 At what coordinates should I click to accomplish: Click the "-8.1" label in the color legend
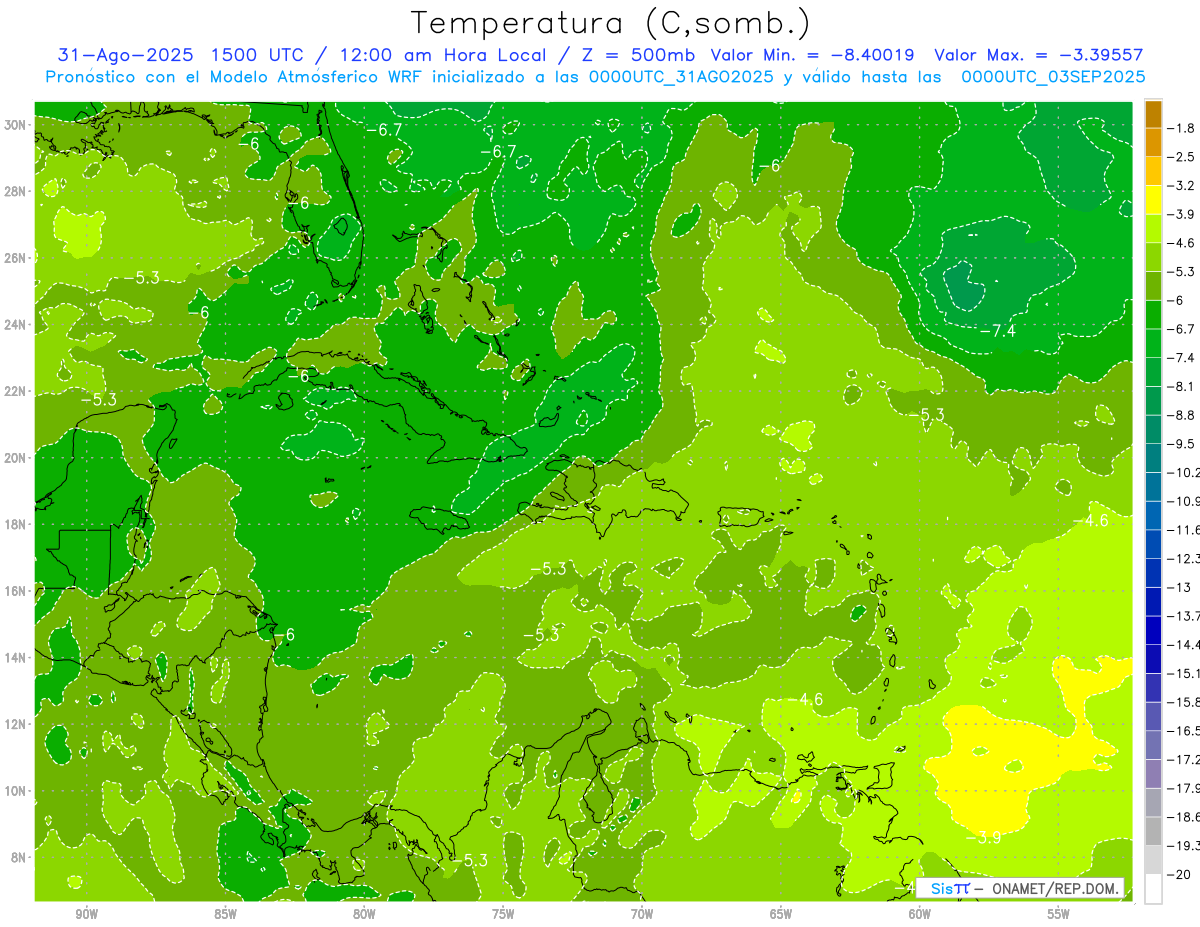(1182, 386)
